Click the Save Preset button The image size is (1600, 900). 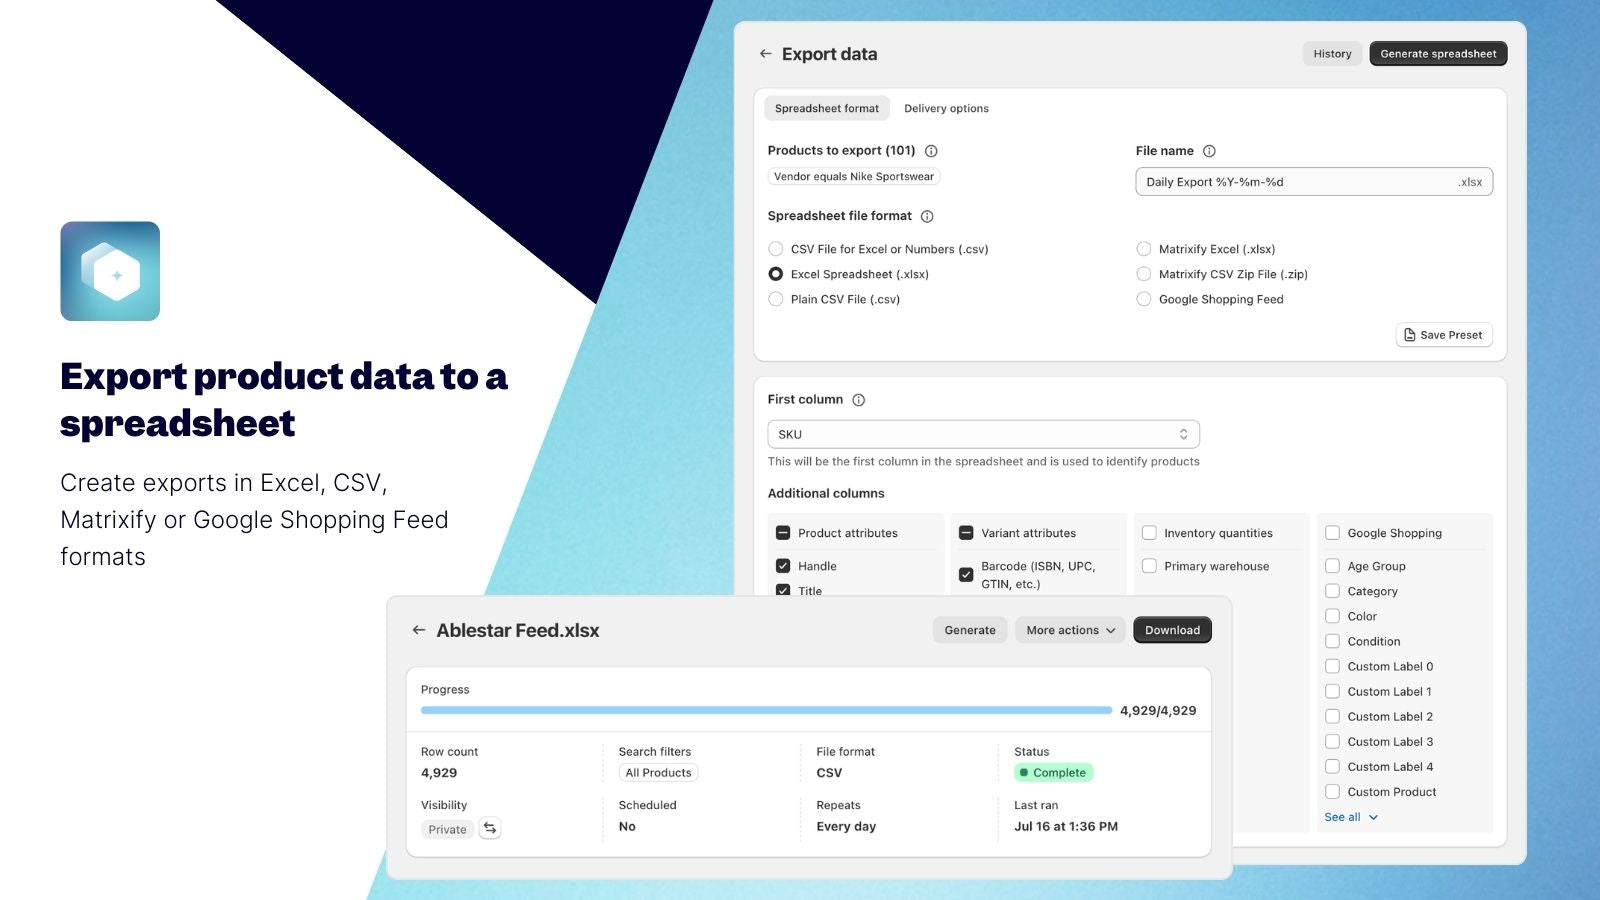pos(1444,335)
